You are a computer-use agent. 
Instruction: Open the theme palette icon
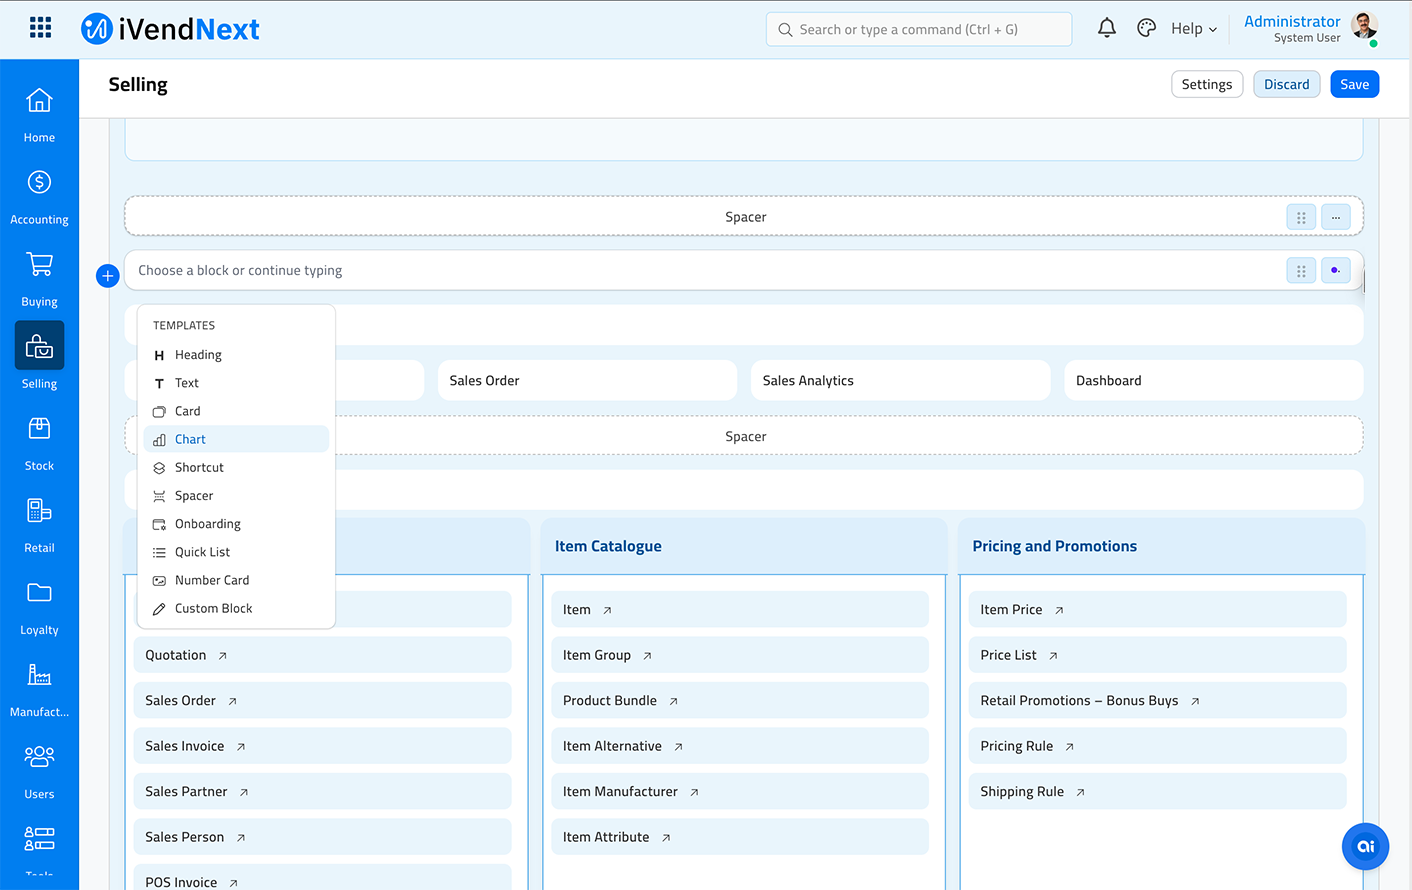coord(1147,28)
